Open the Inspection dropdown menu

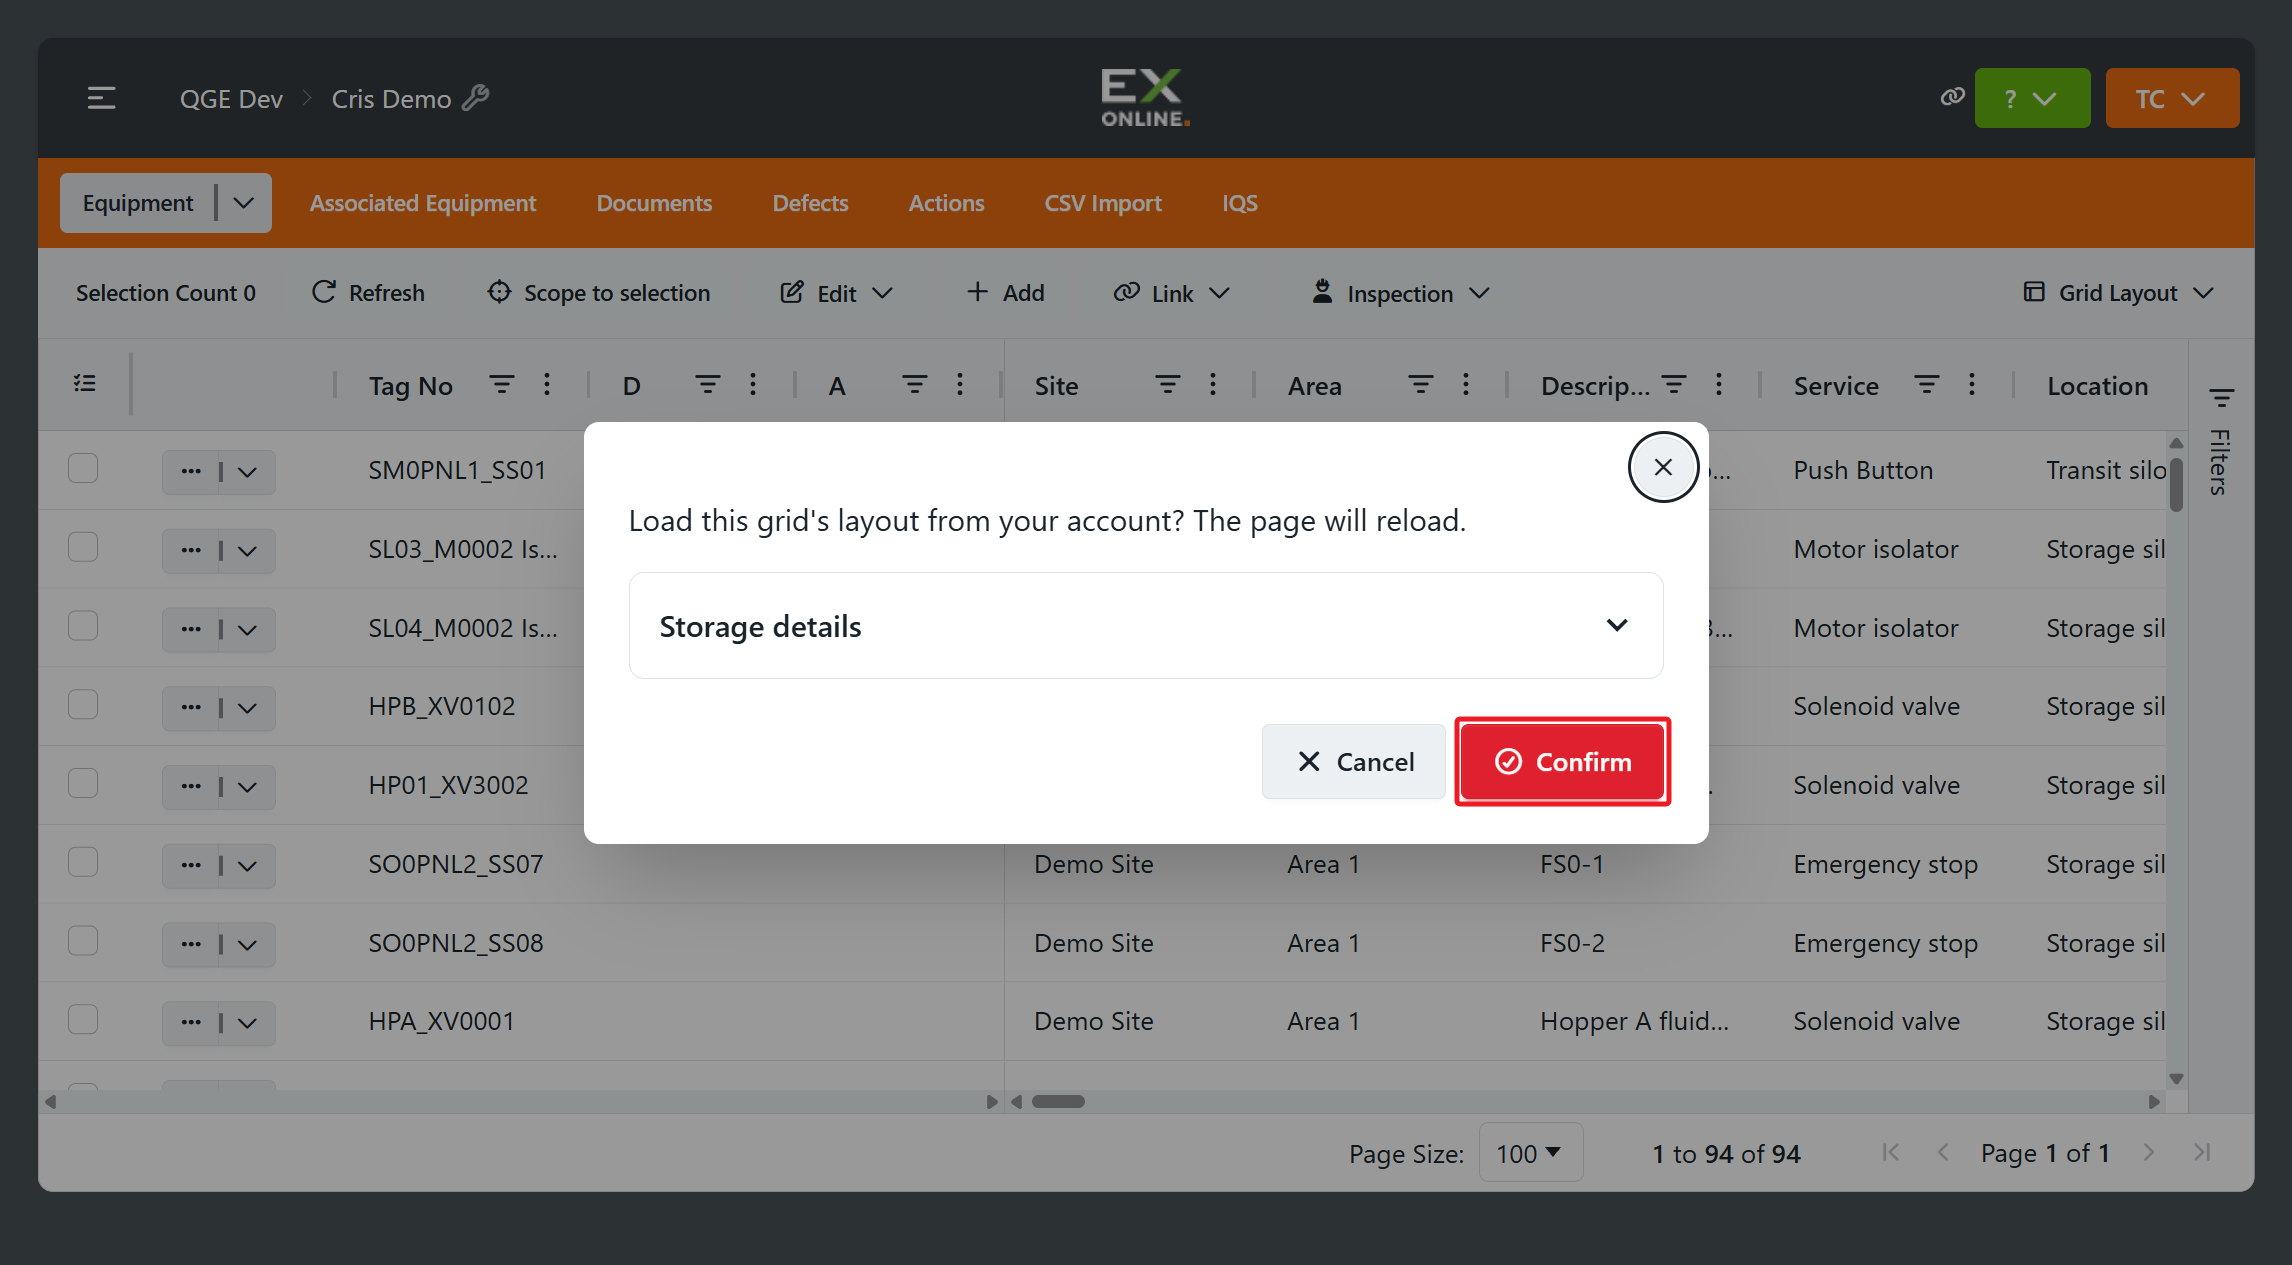pyautogui.click(x=1400, y=293)
